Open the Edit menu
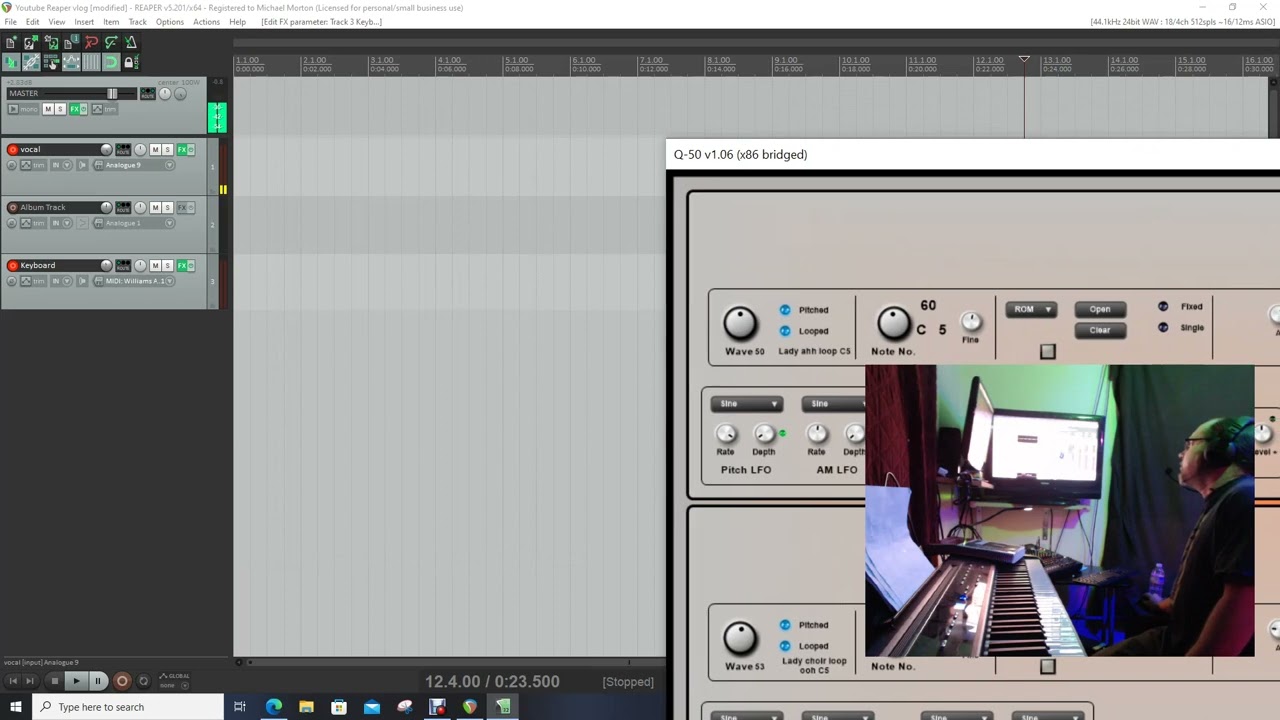 click(x=33, y=22)
